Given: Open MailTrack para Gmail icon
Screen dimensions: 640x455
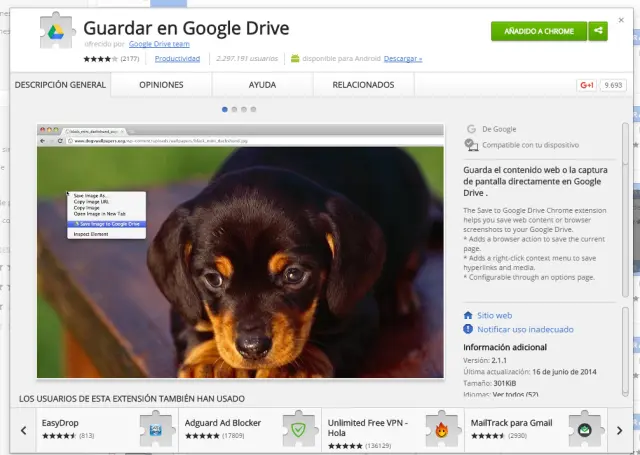Looking at the screenshot, I should click(x=583, y=430).
